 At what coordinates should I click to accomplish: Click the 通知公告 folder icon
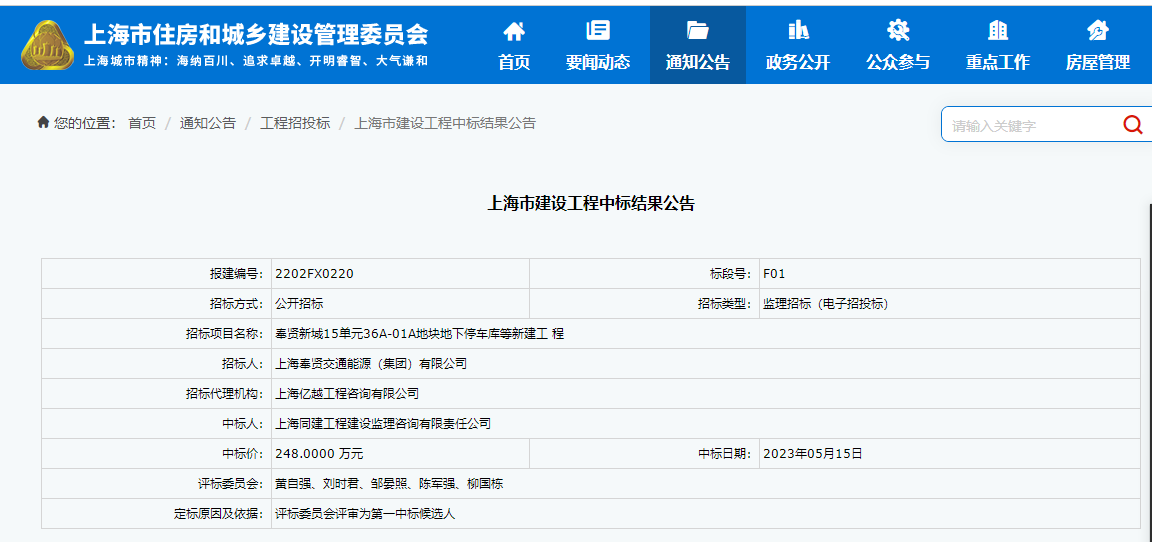point(698,30)
